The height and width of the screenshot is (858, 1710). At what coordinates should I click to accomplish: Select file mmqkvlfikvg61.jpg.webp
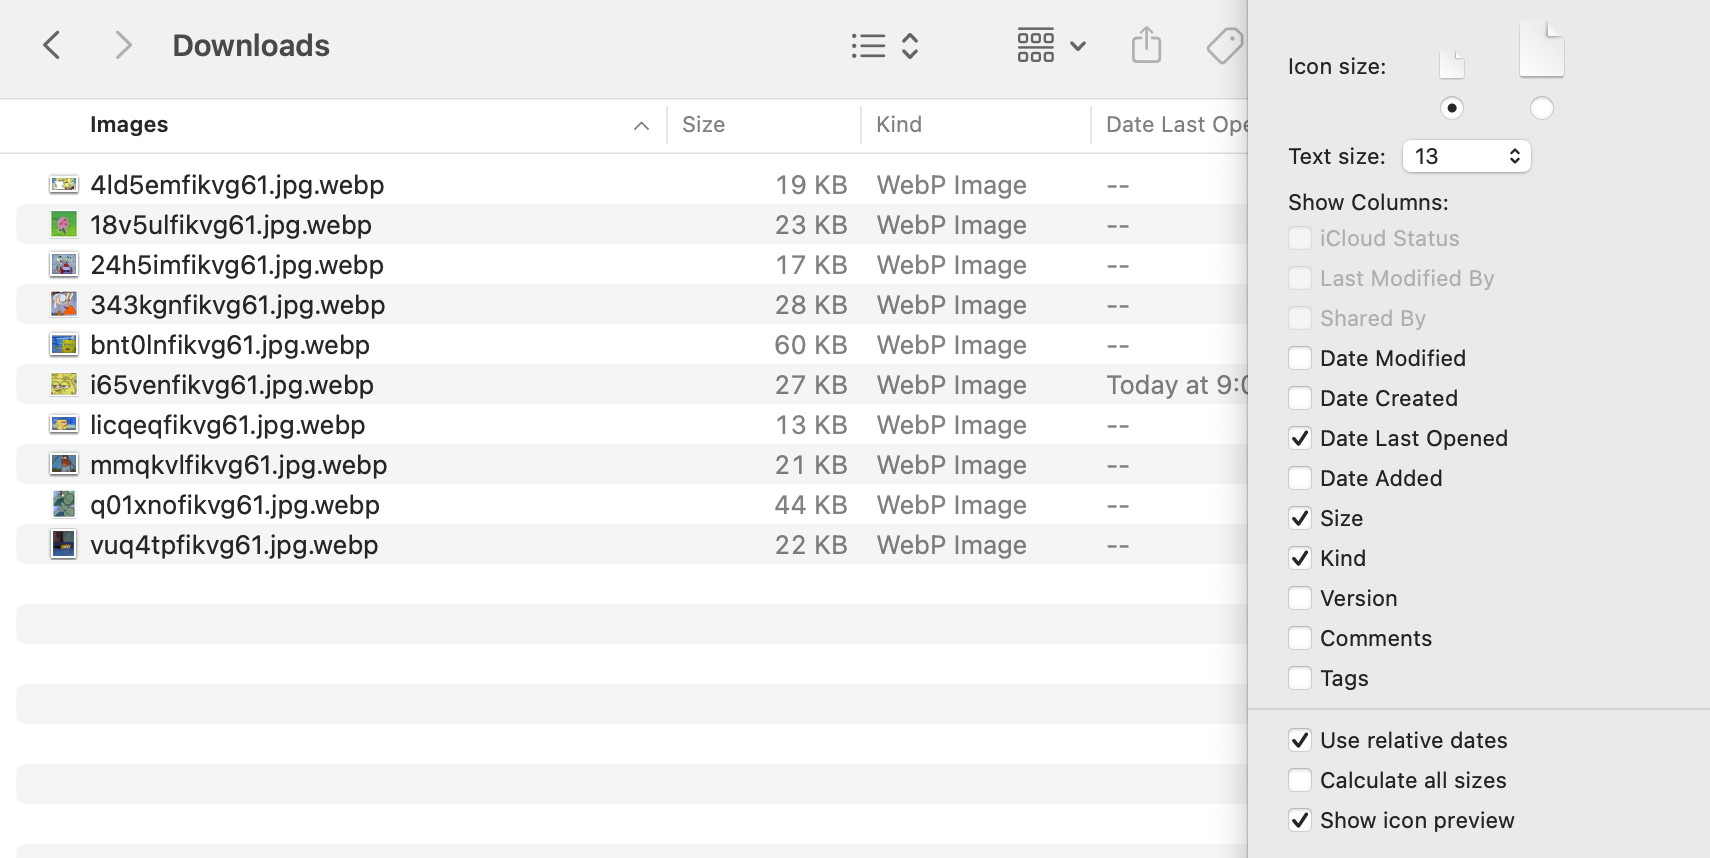(x=239, y=465)
